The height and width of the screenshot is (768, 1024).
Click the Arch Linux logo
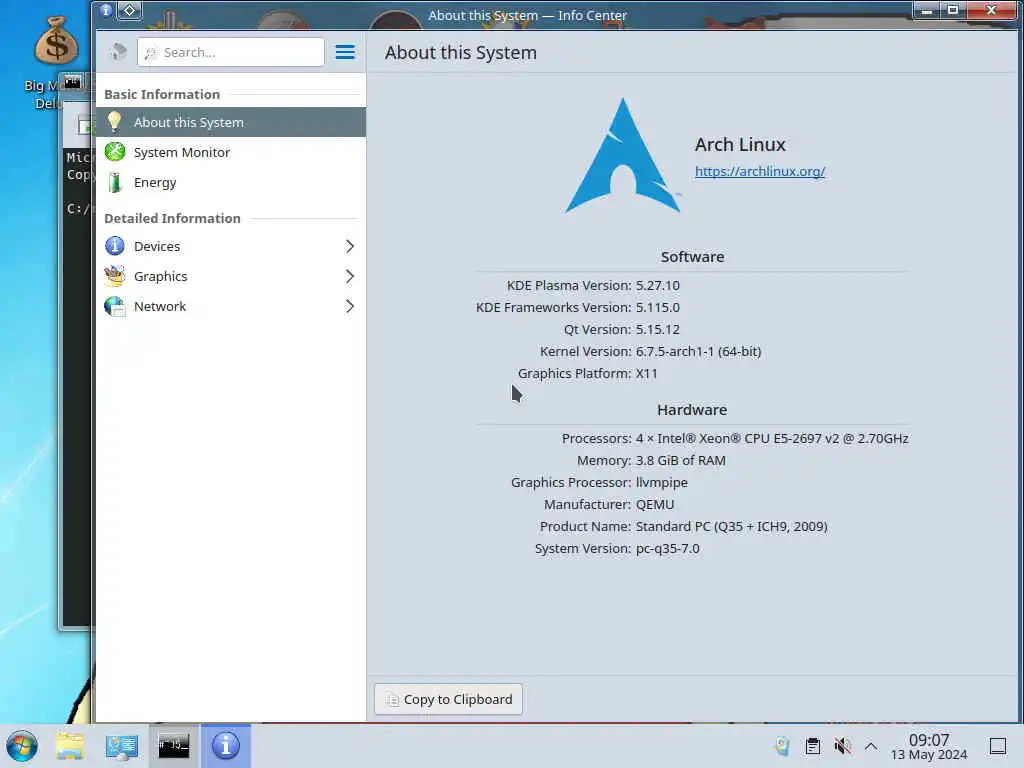[623, 155]
